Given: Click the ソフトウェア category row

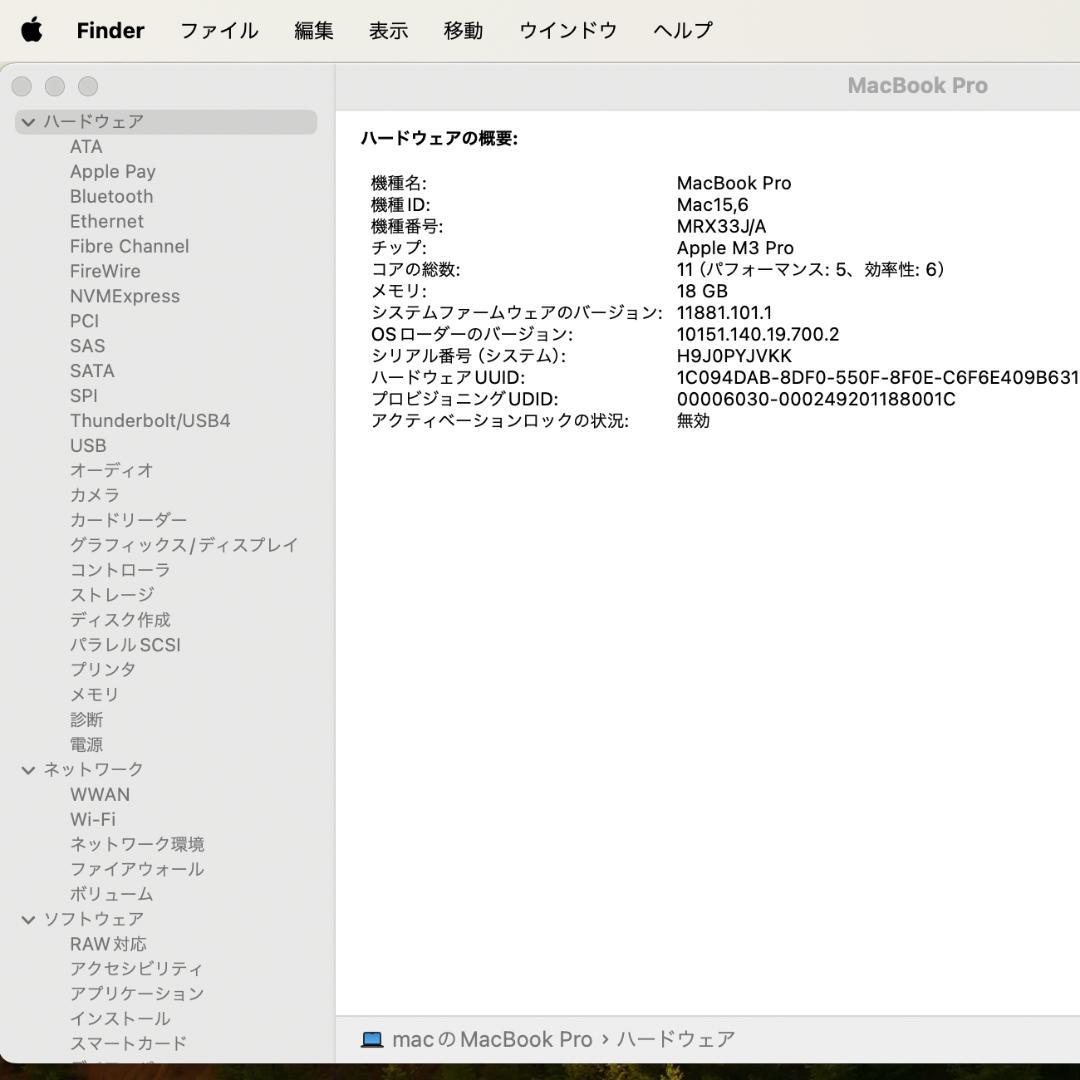Looking at the screenshot, I should point(165,919).
